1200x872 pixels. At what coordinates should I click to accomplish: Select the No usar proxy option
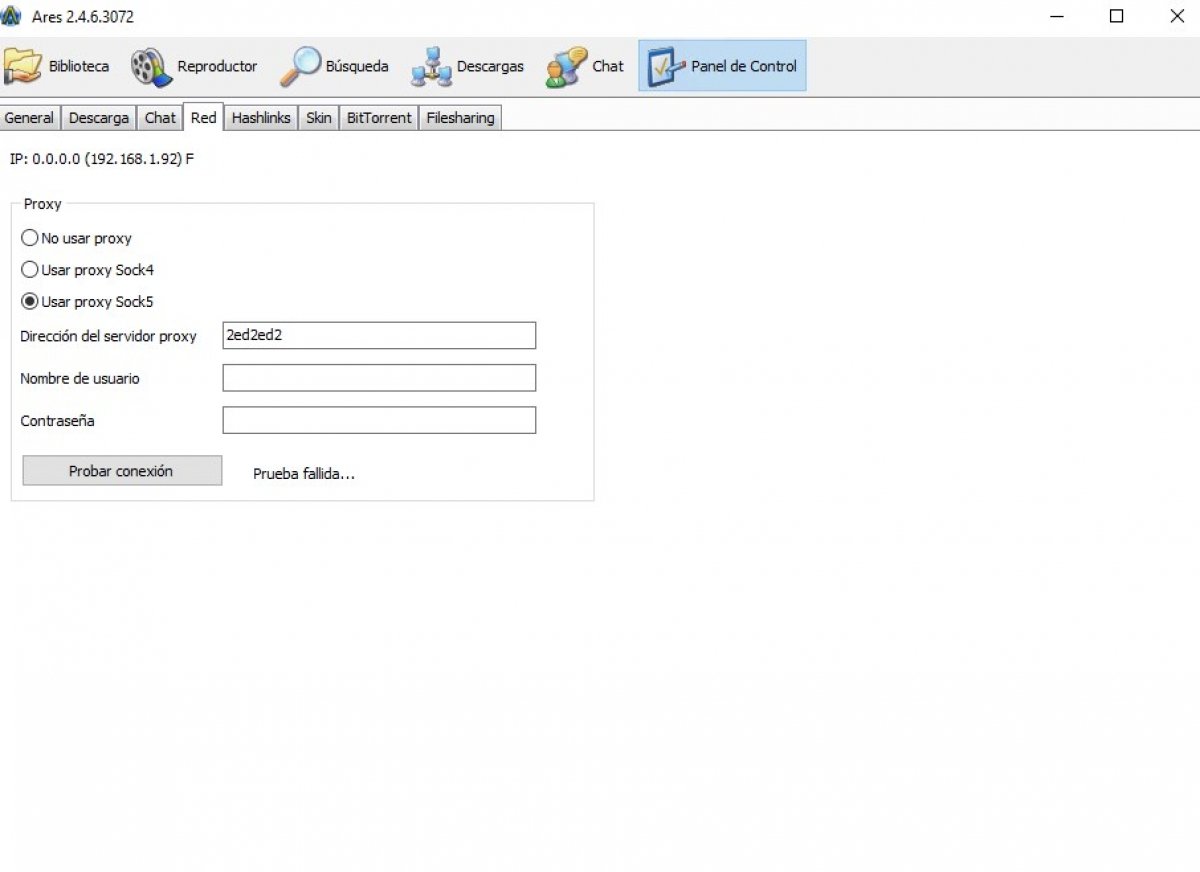coord(77,239)
